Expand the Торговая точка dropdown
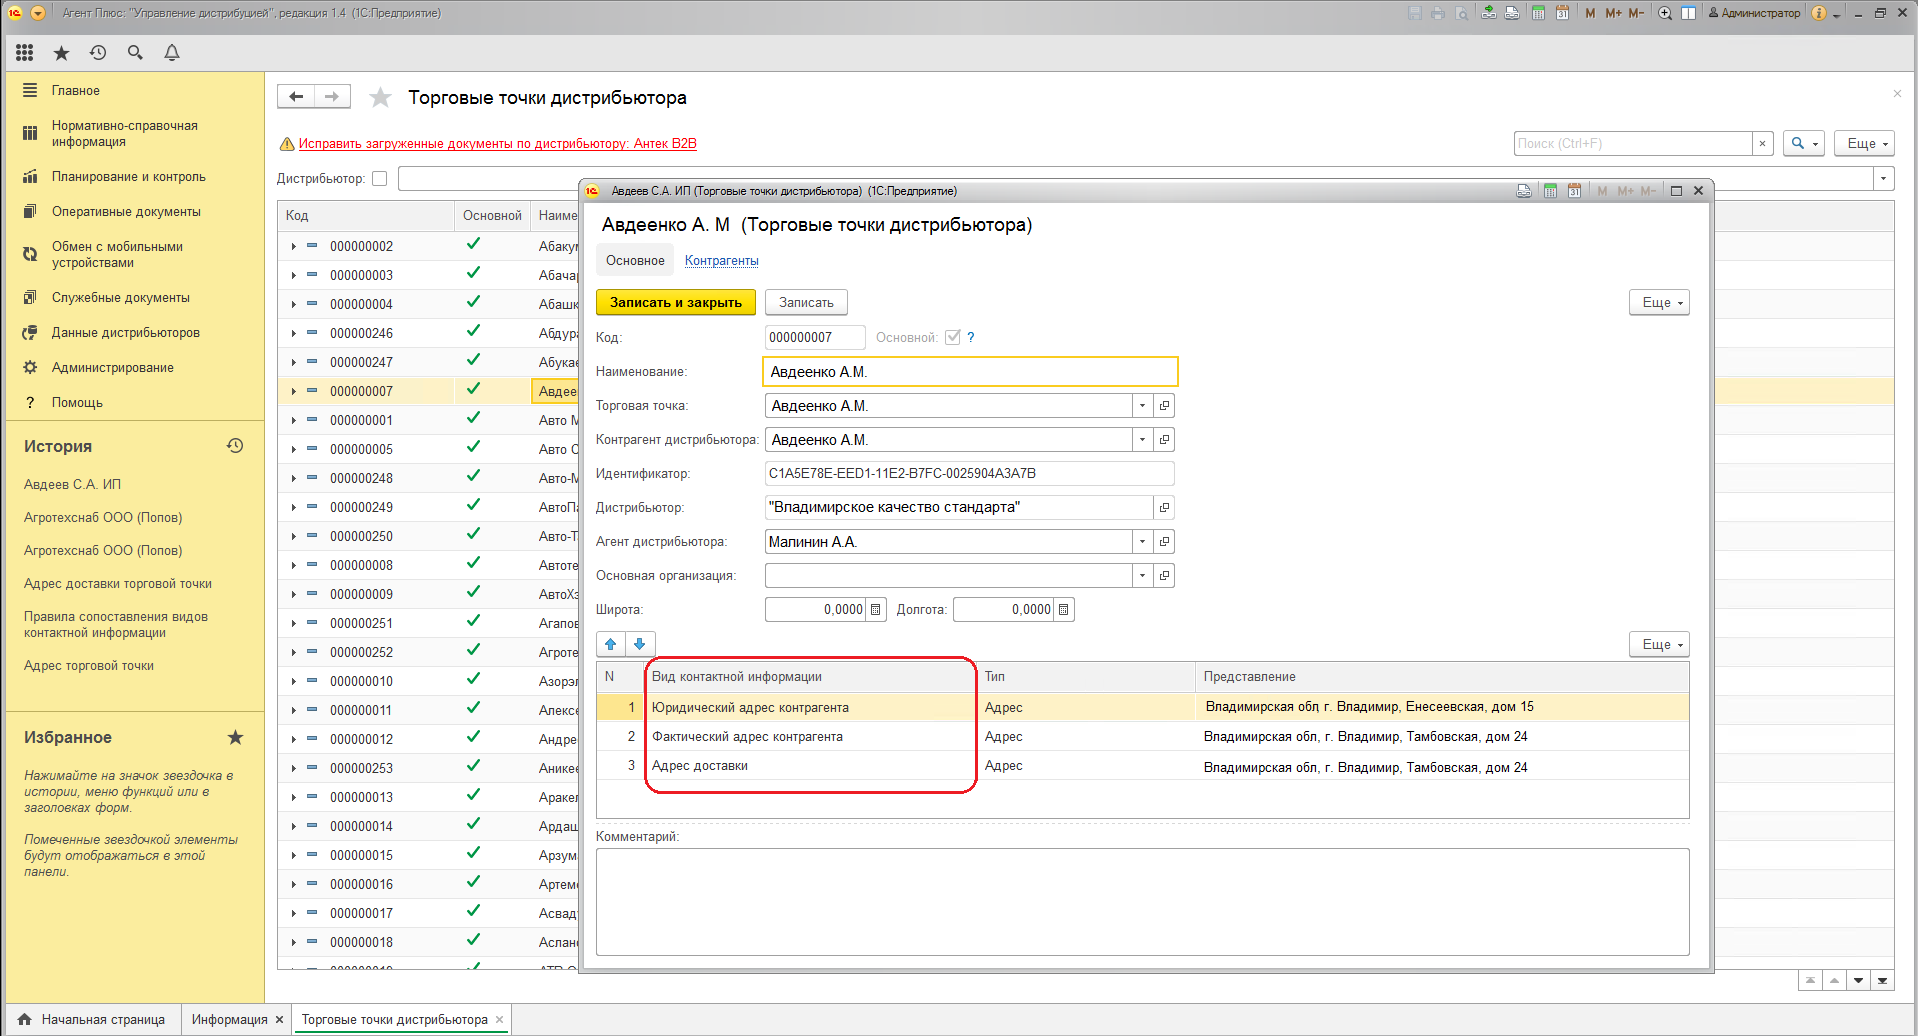Viewport: 1918px width, 1036px height. pyautogui.click(x=1143, y=406)
